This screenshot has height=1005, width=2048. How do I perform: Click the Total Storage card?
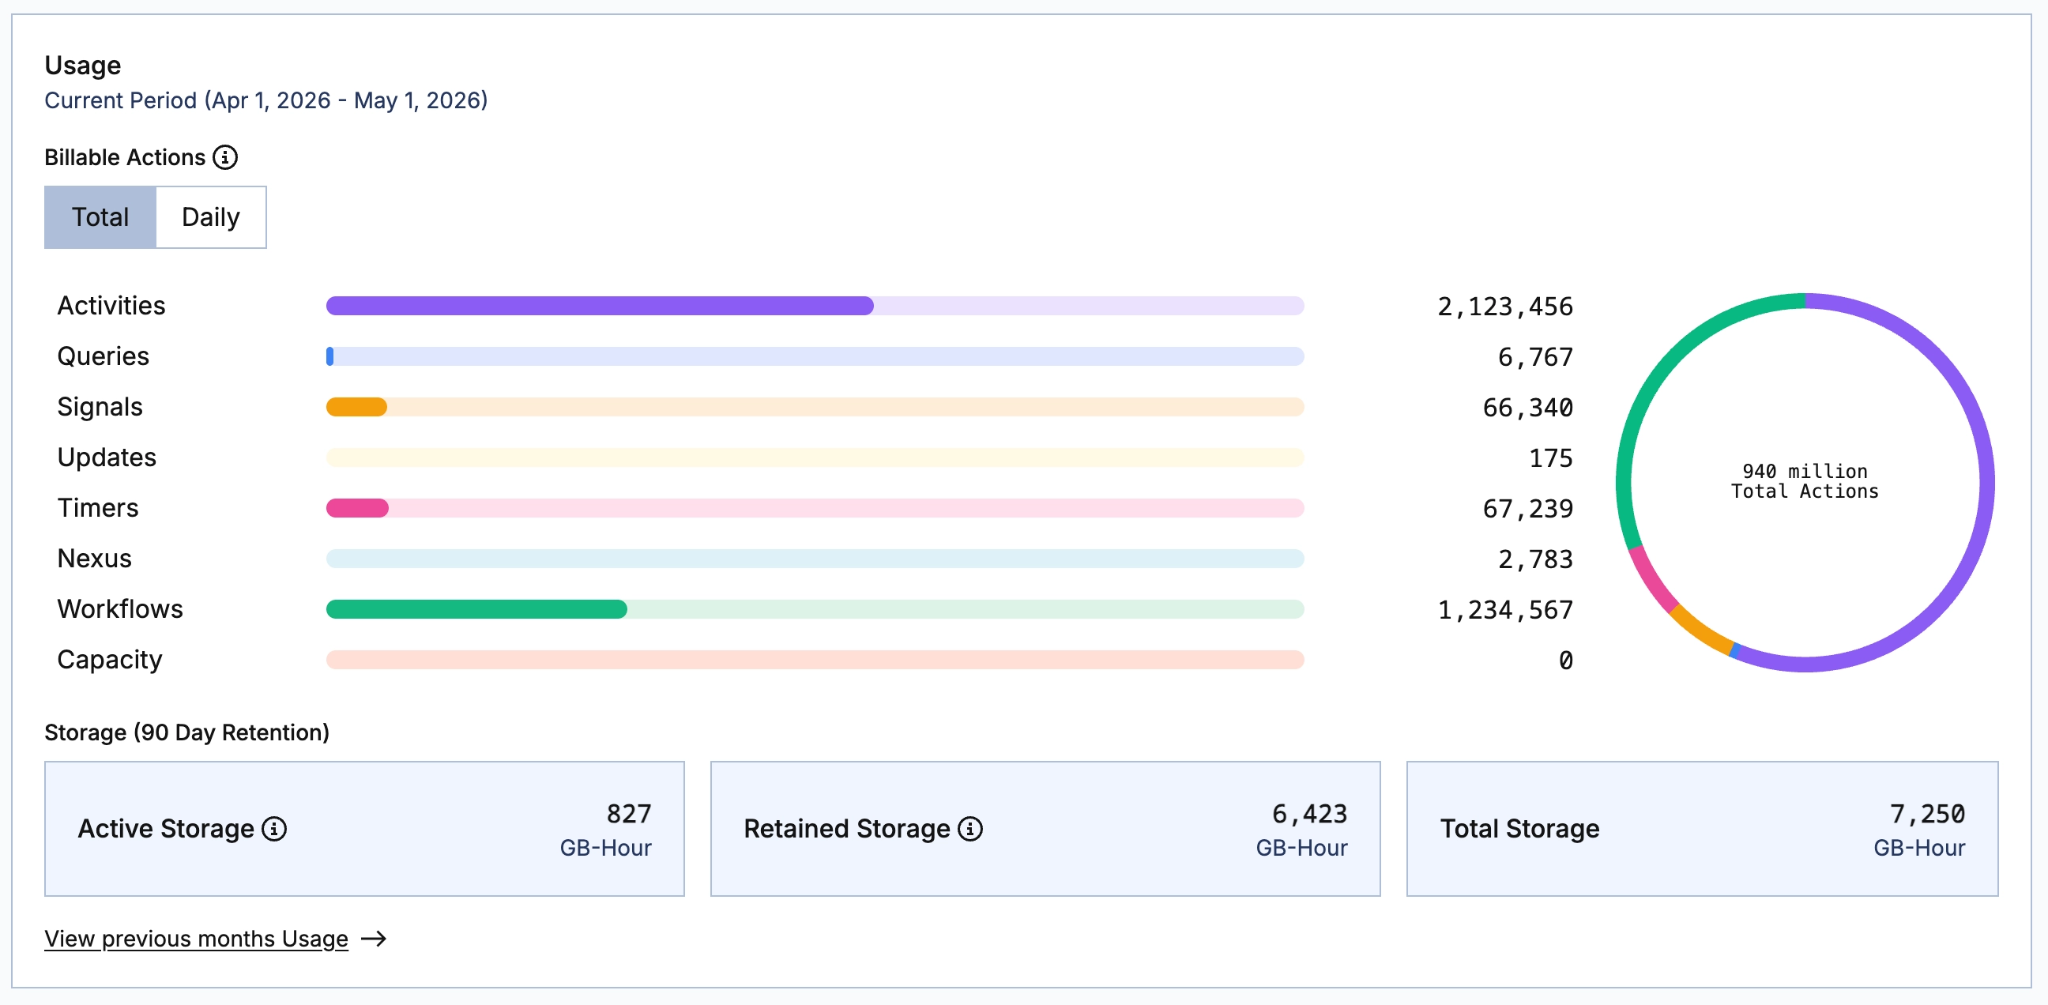point(1702,829)
